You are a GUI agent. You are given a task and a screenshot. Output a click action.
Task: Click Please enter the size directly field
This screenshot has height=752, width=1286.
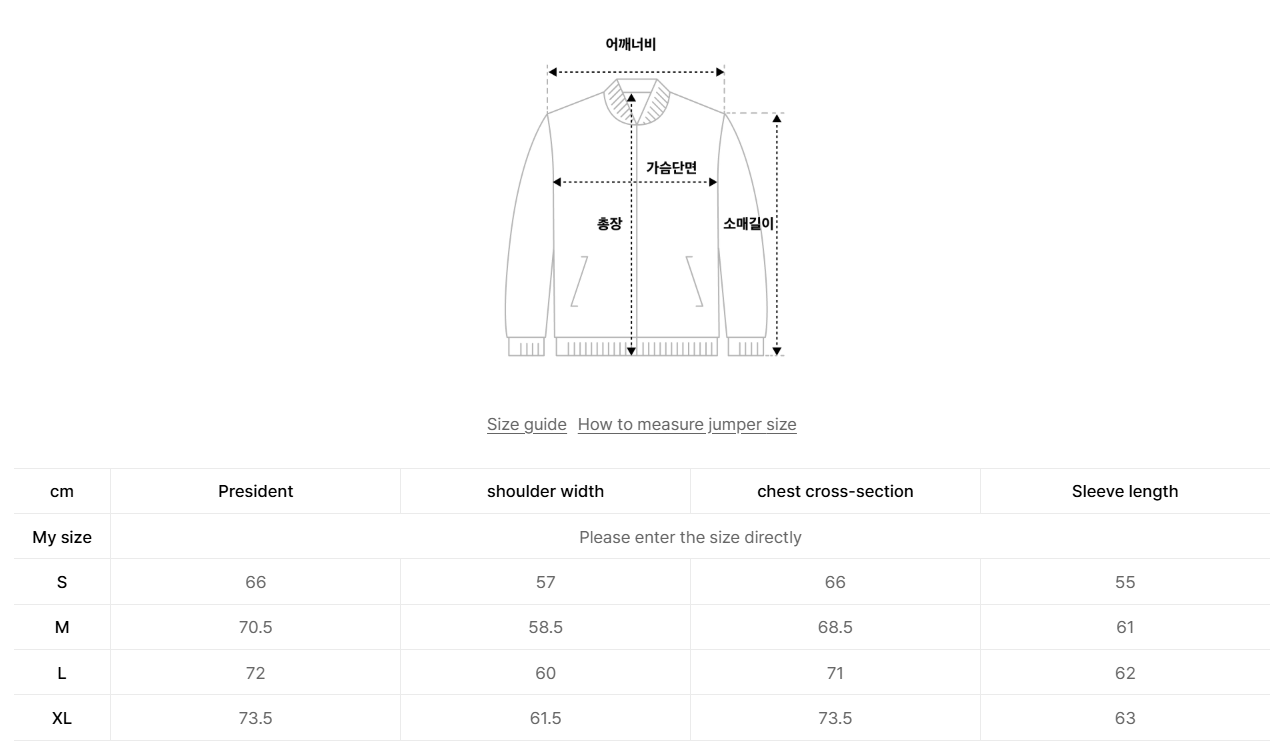coord(690,537)
